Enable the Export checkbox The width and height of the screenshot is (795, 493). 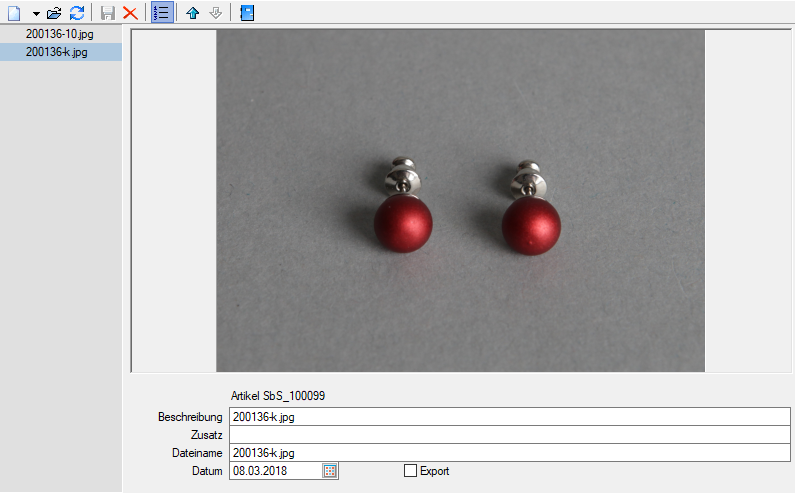[x=410, y=471]
